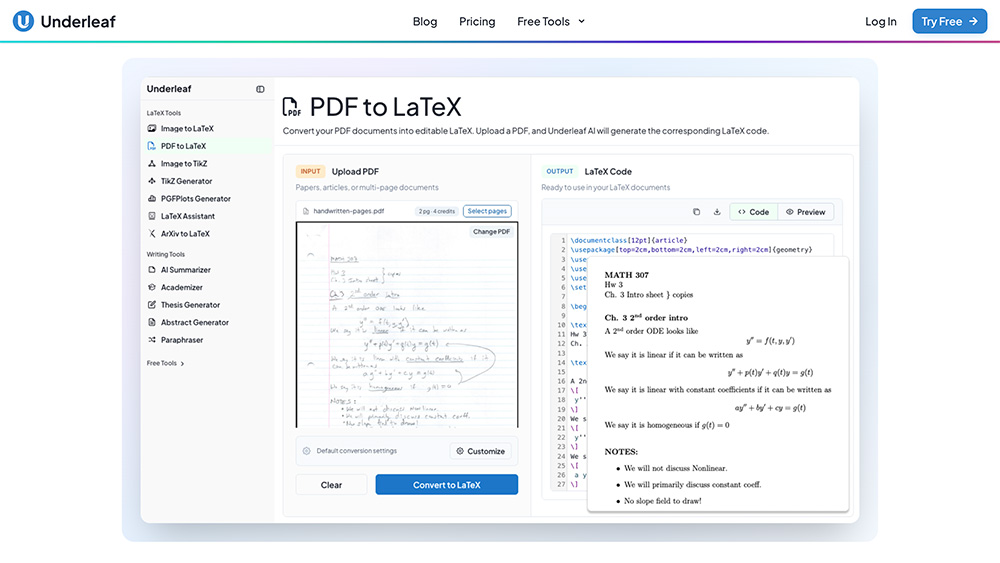Image resolution: width=1000 pixels, height=563 pixels.
Task: Click the Image to LaTeX icon
Action: click(152, 128)
